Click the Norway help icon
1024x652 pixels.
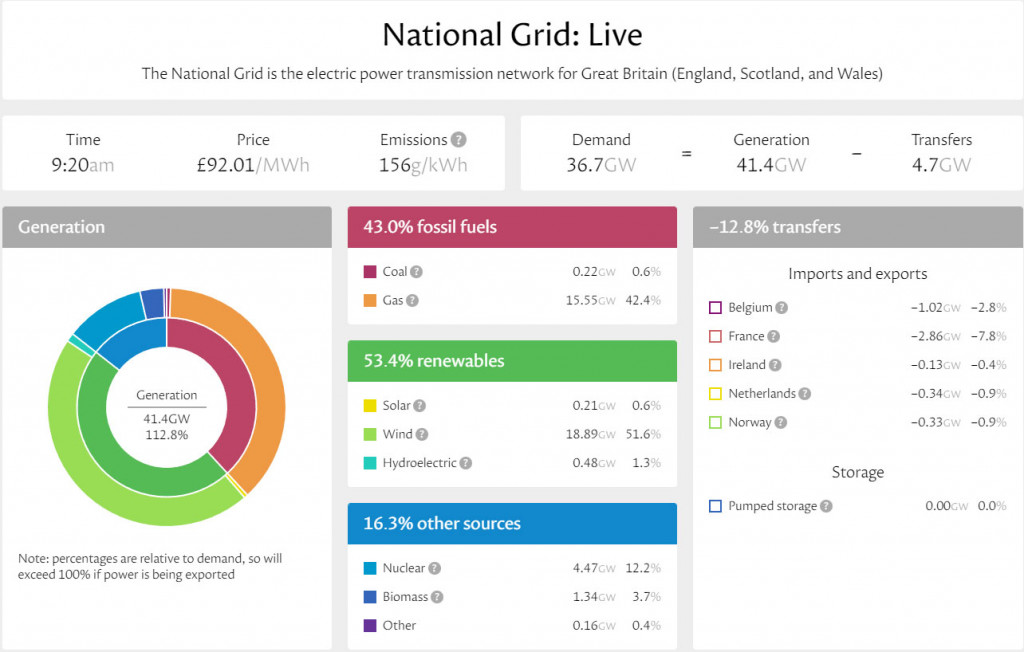tap(780, 423)
